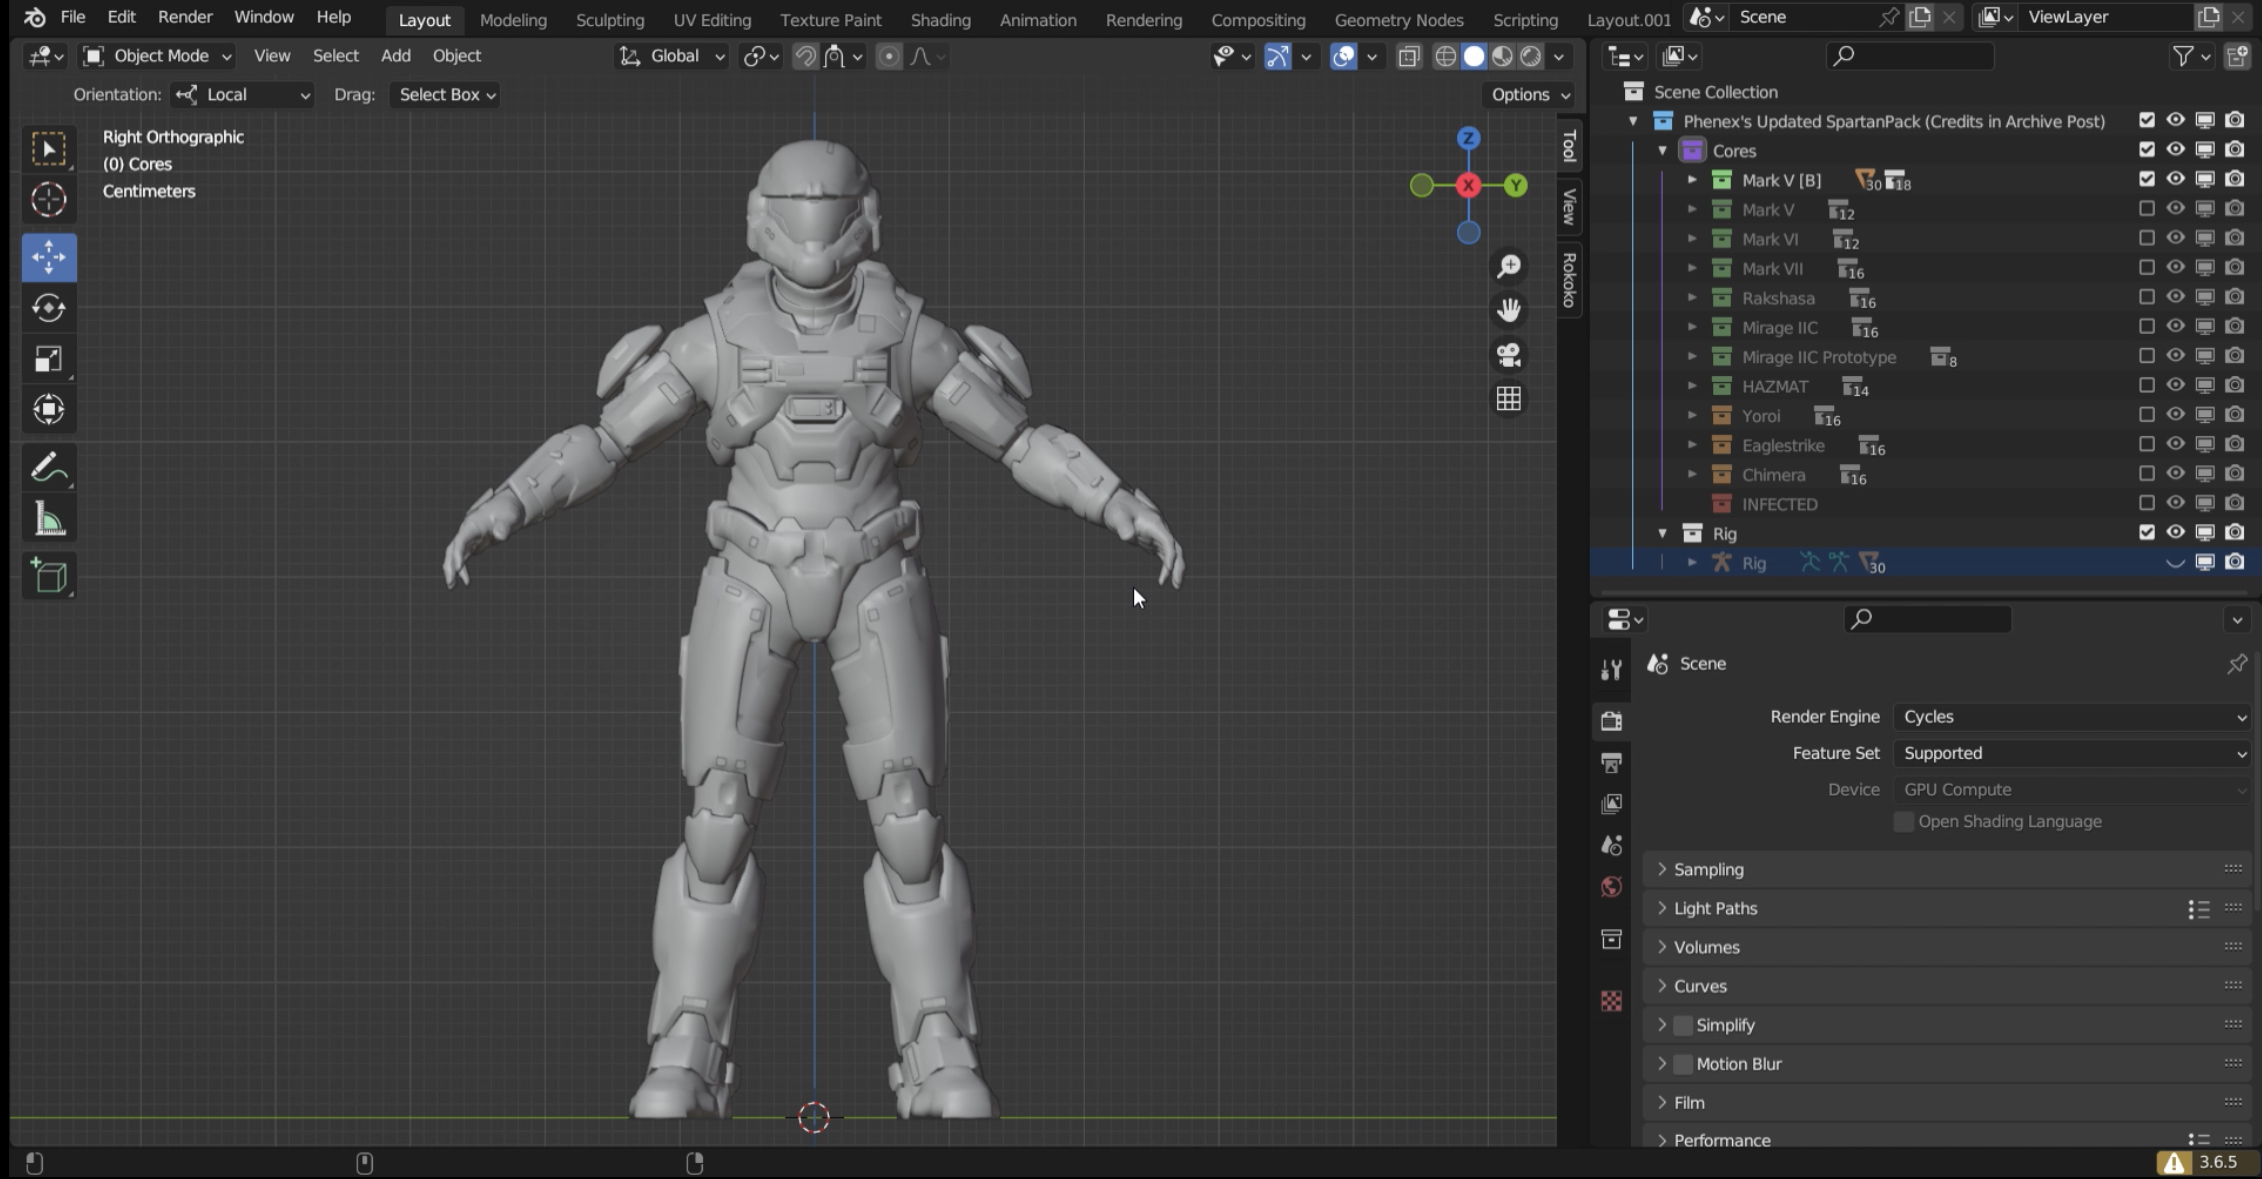Open Scene properties tab icon
The image size is (2262, 1179).
click(x=1611, y=846)
